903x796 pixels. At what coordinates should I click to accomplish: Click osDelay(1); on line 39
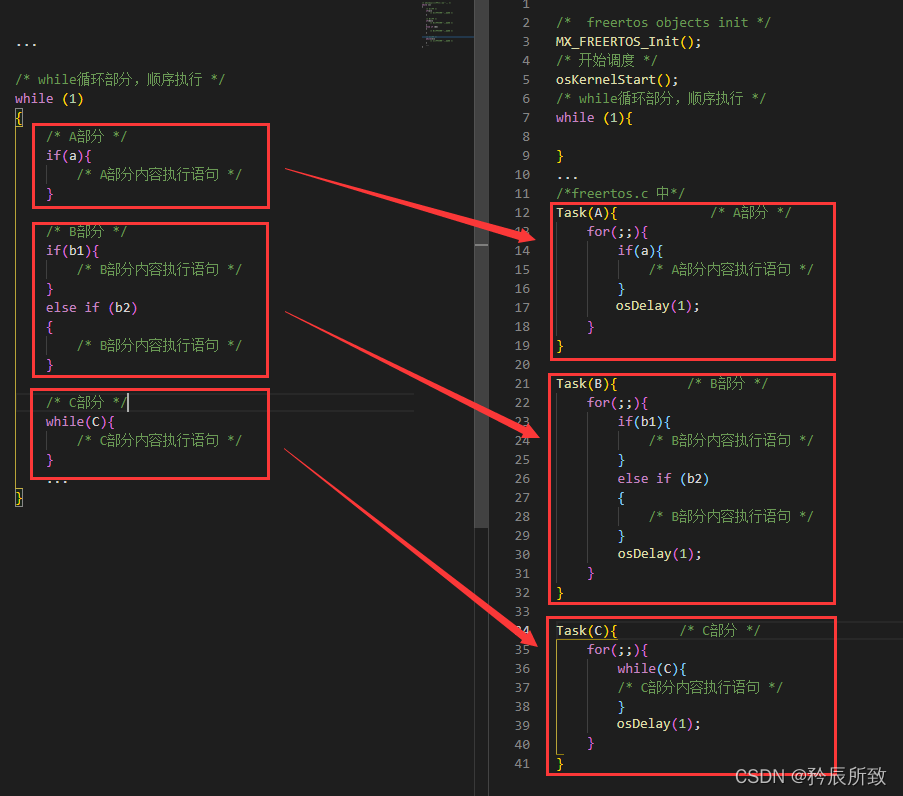click(659, 724)
